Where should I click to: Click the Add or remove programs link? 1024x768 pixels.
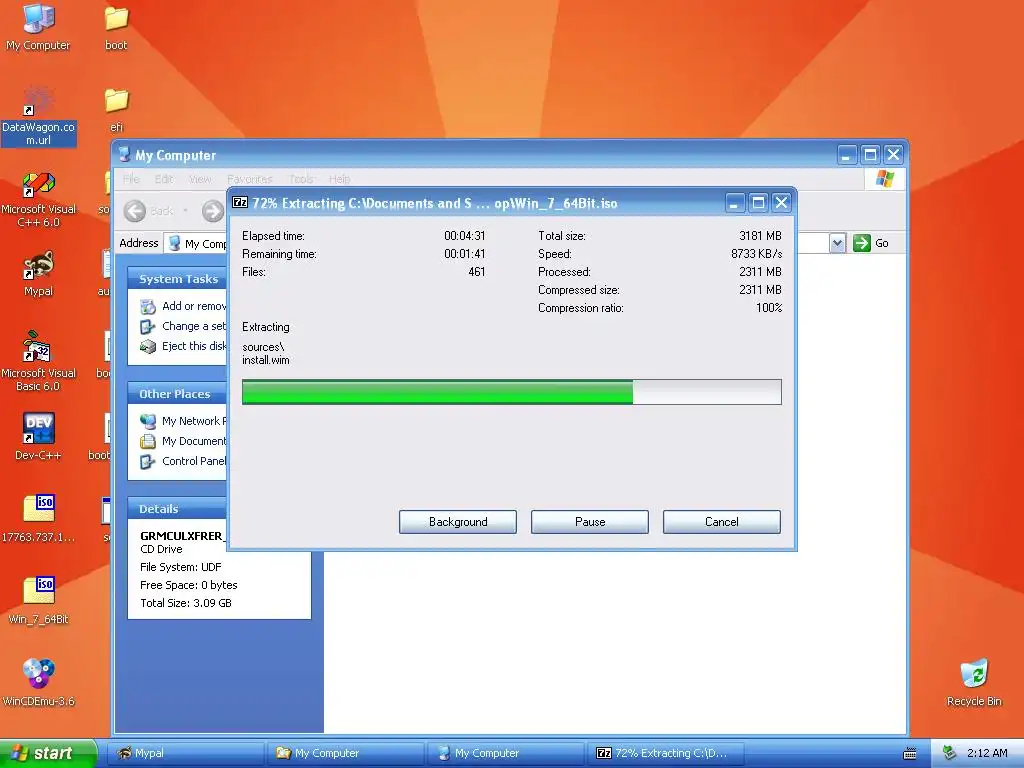pyautogui.click(x=195, y=306)
